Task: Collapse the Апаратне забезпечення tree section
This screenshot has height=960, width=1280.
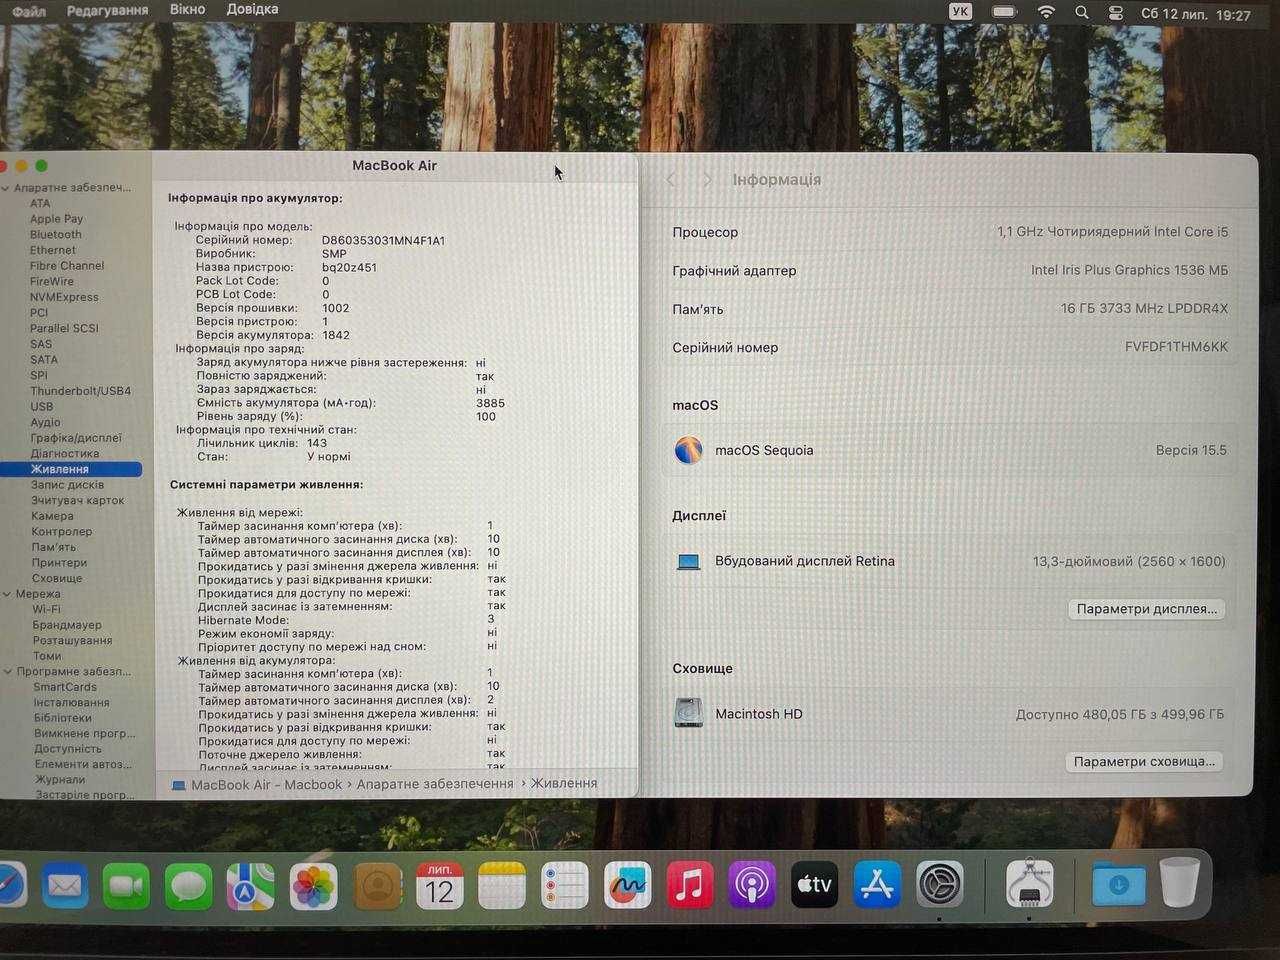Action: tap(6, 188)
